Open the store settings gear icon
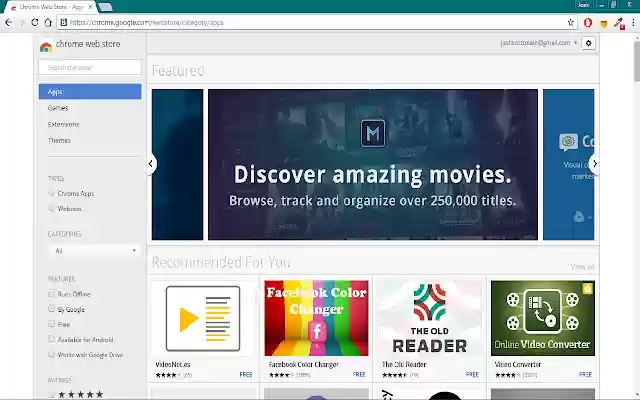The image size is (640, 400). [588, 43]
